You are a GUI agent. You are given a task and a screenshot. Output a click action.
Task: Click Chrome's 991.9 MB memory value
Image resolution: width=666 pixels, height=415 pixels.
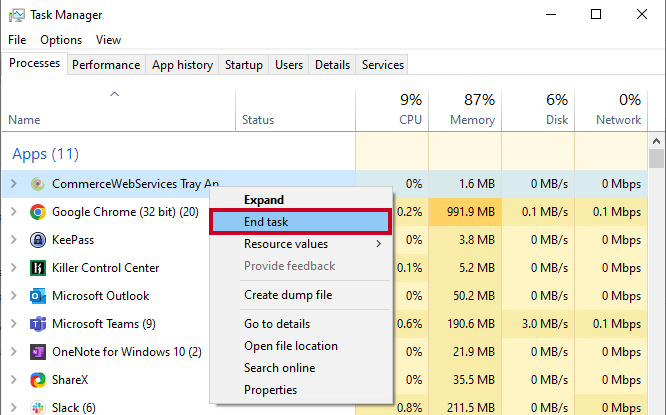pyautogui.click(x=465, y=212)
